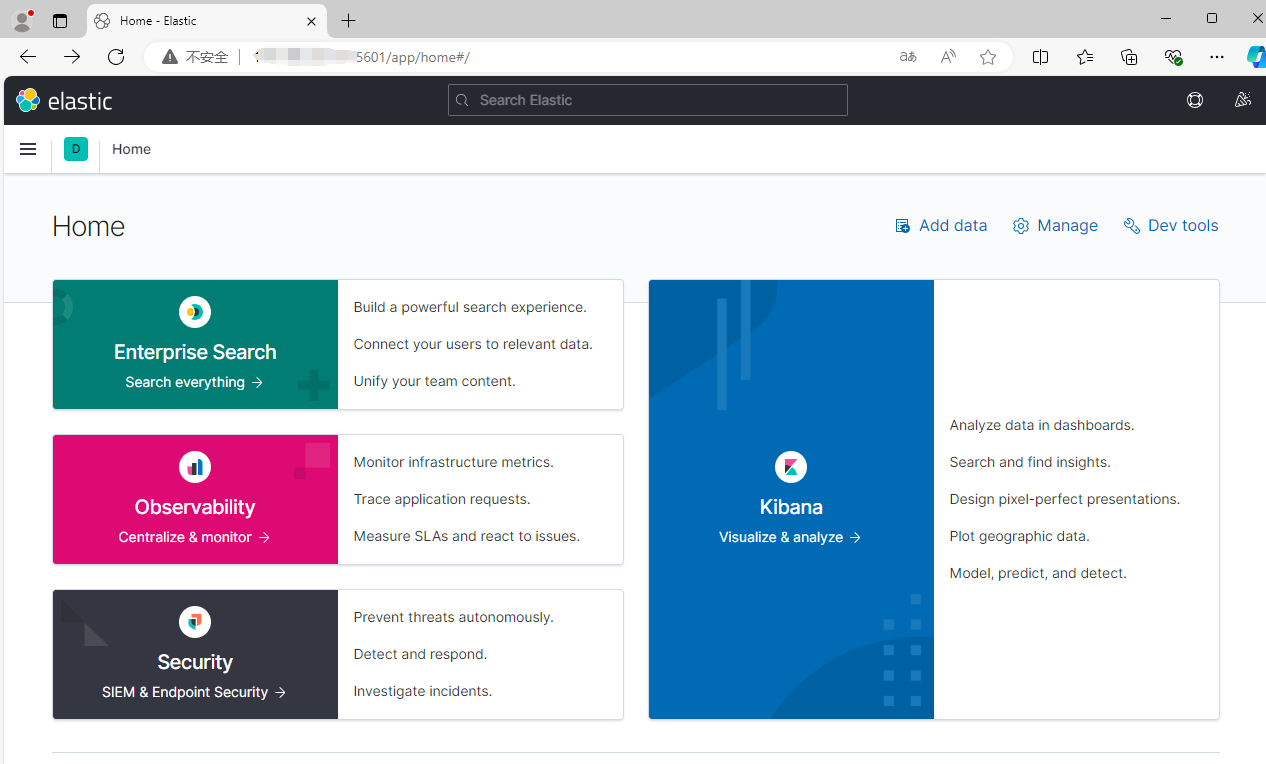This screenshot has width=1266, height=764.
Task: Click the translate page icon
Action: point(908,57)
